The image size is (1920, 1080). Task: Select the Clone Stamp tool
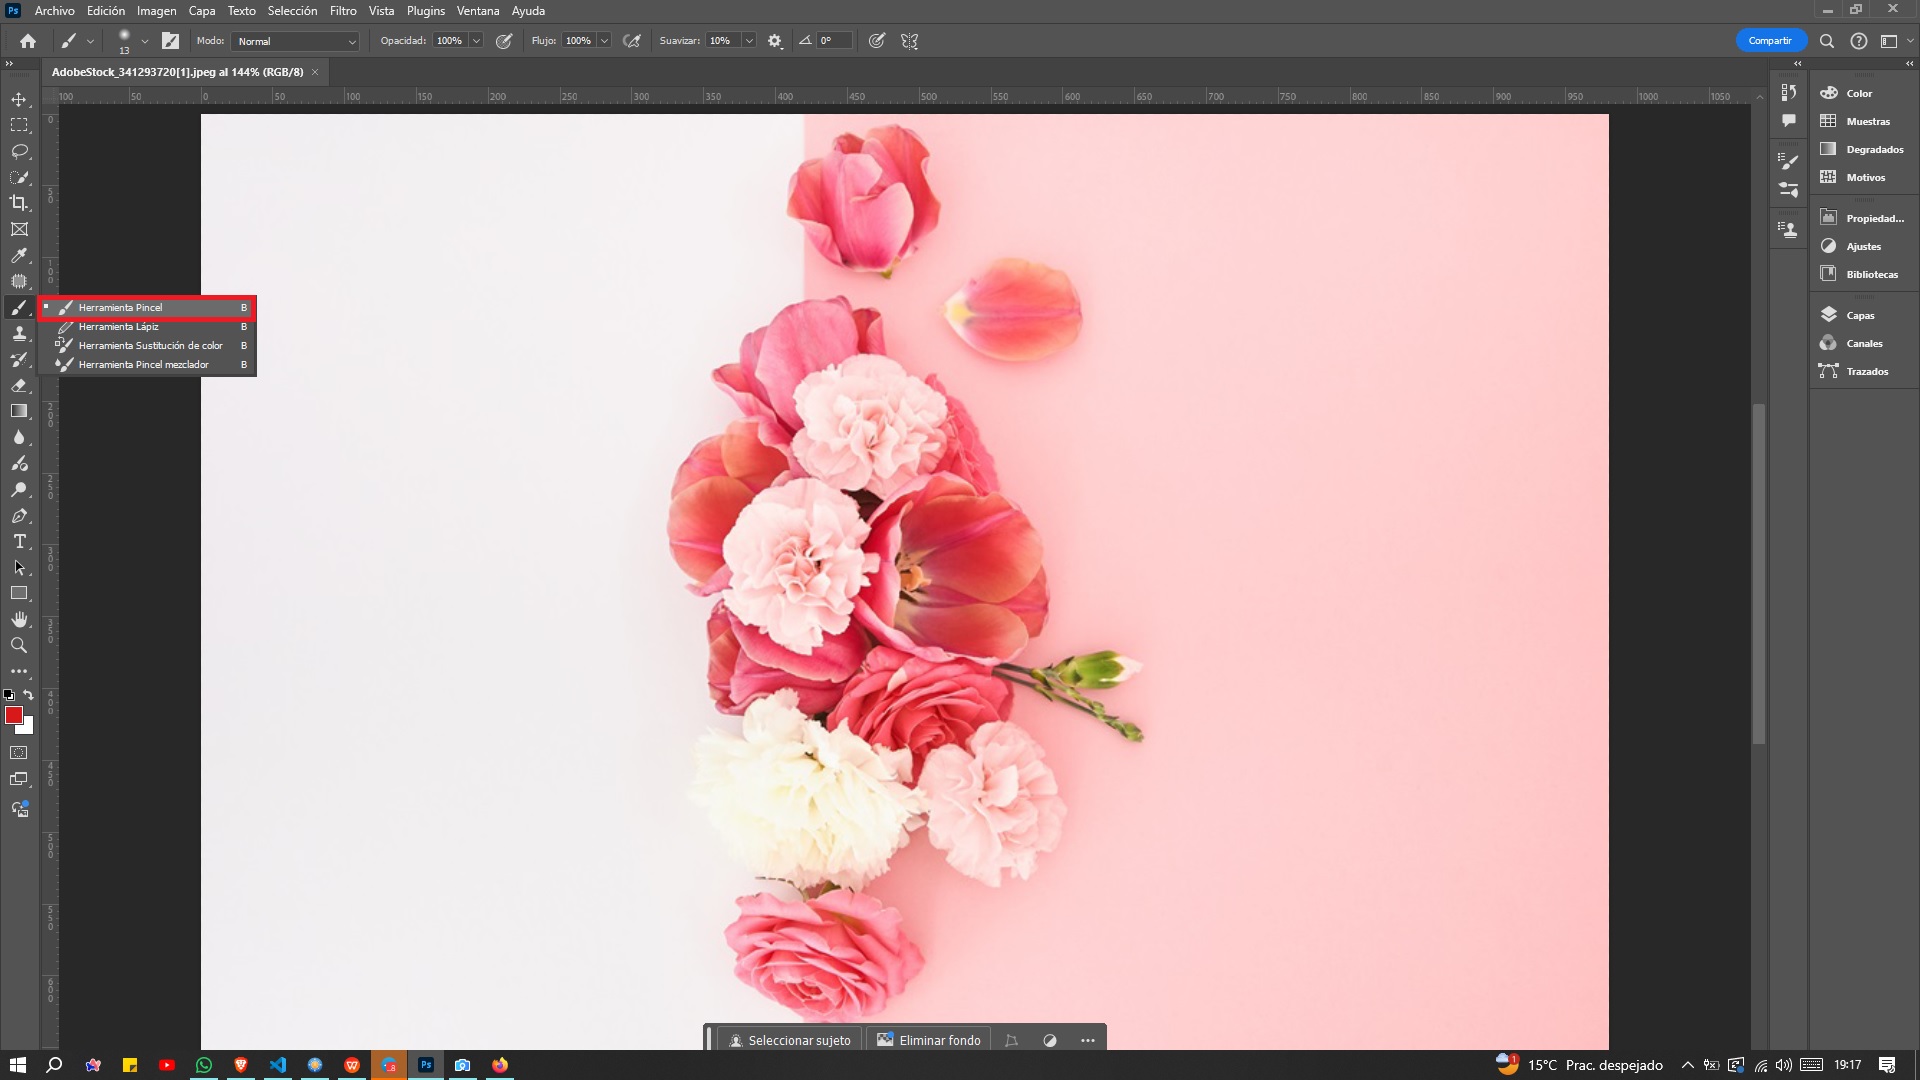pos(19,333)
